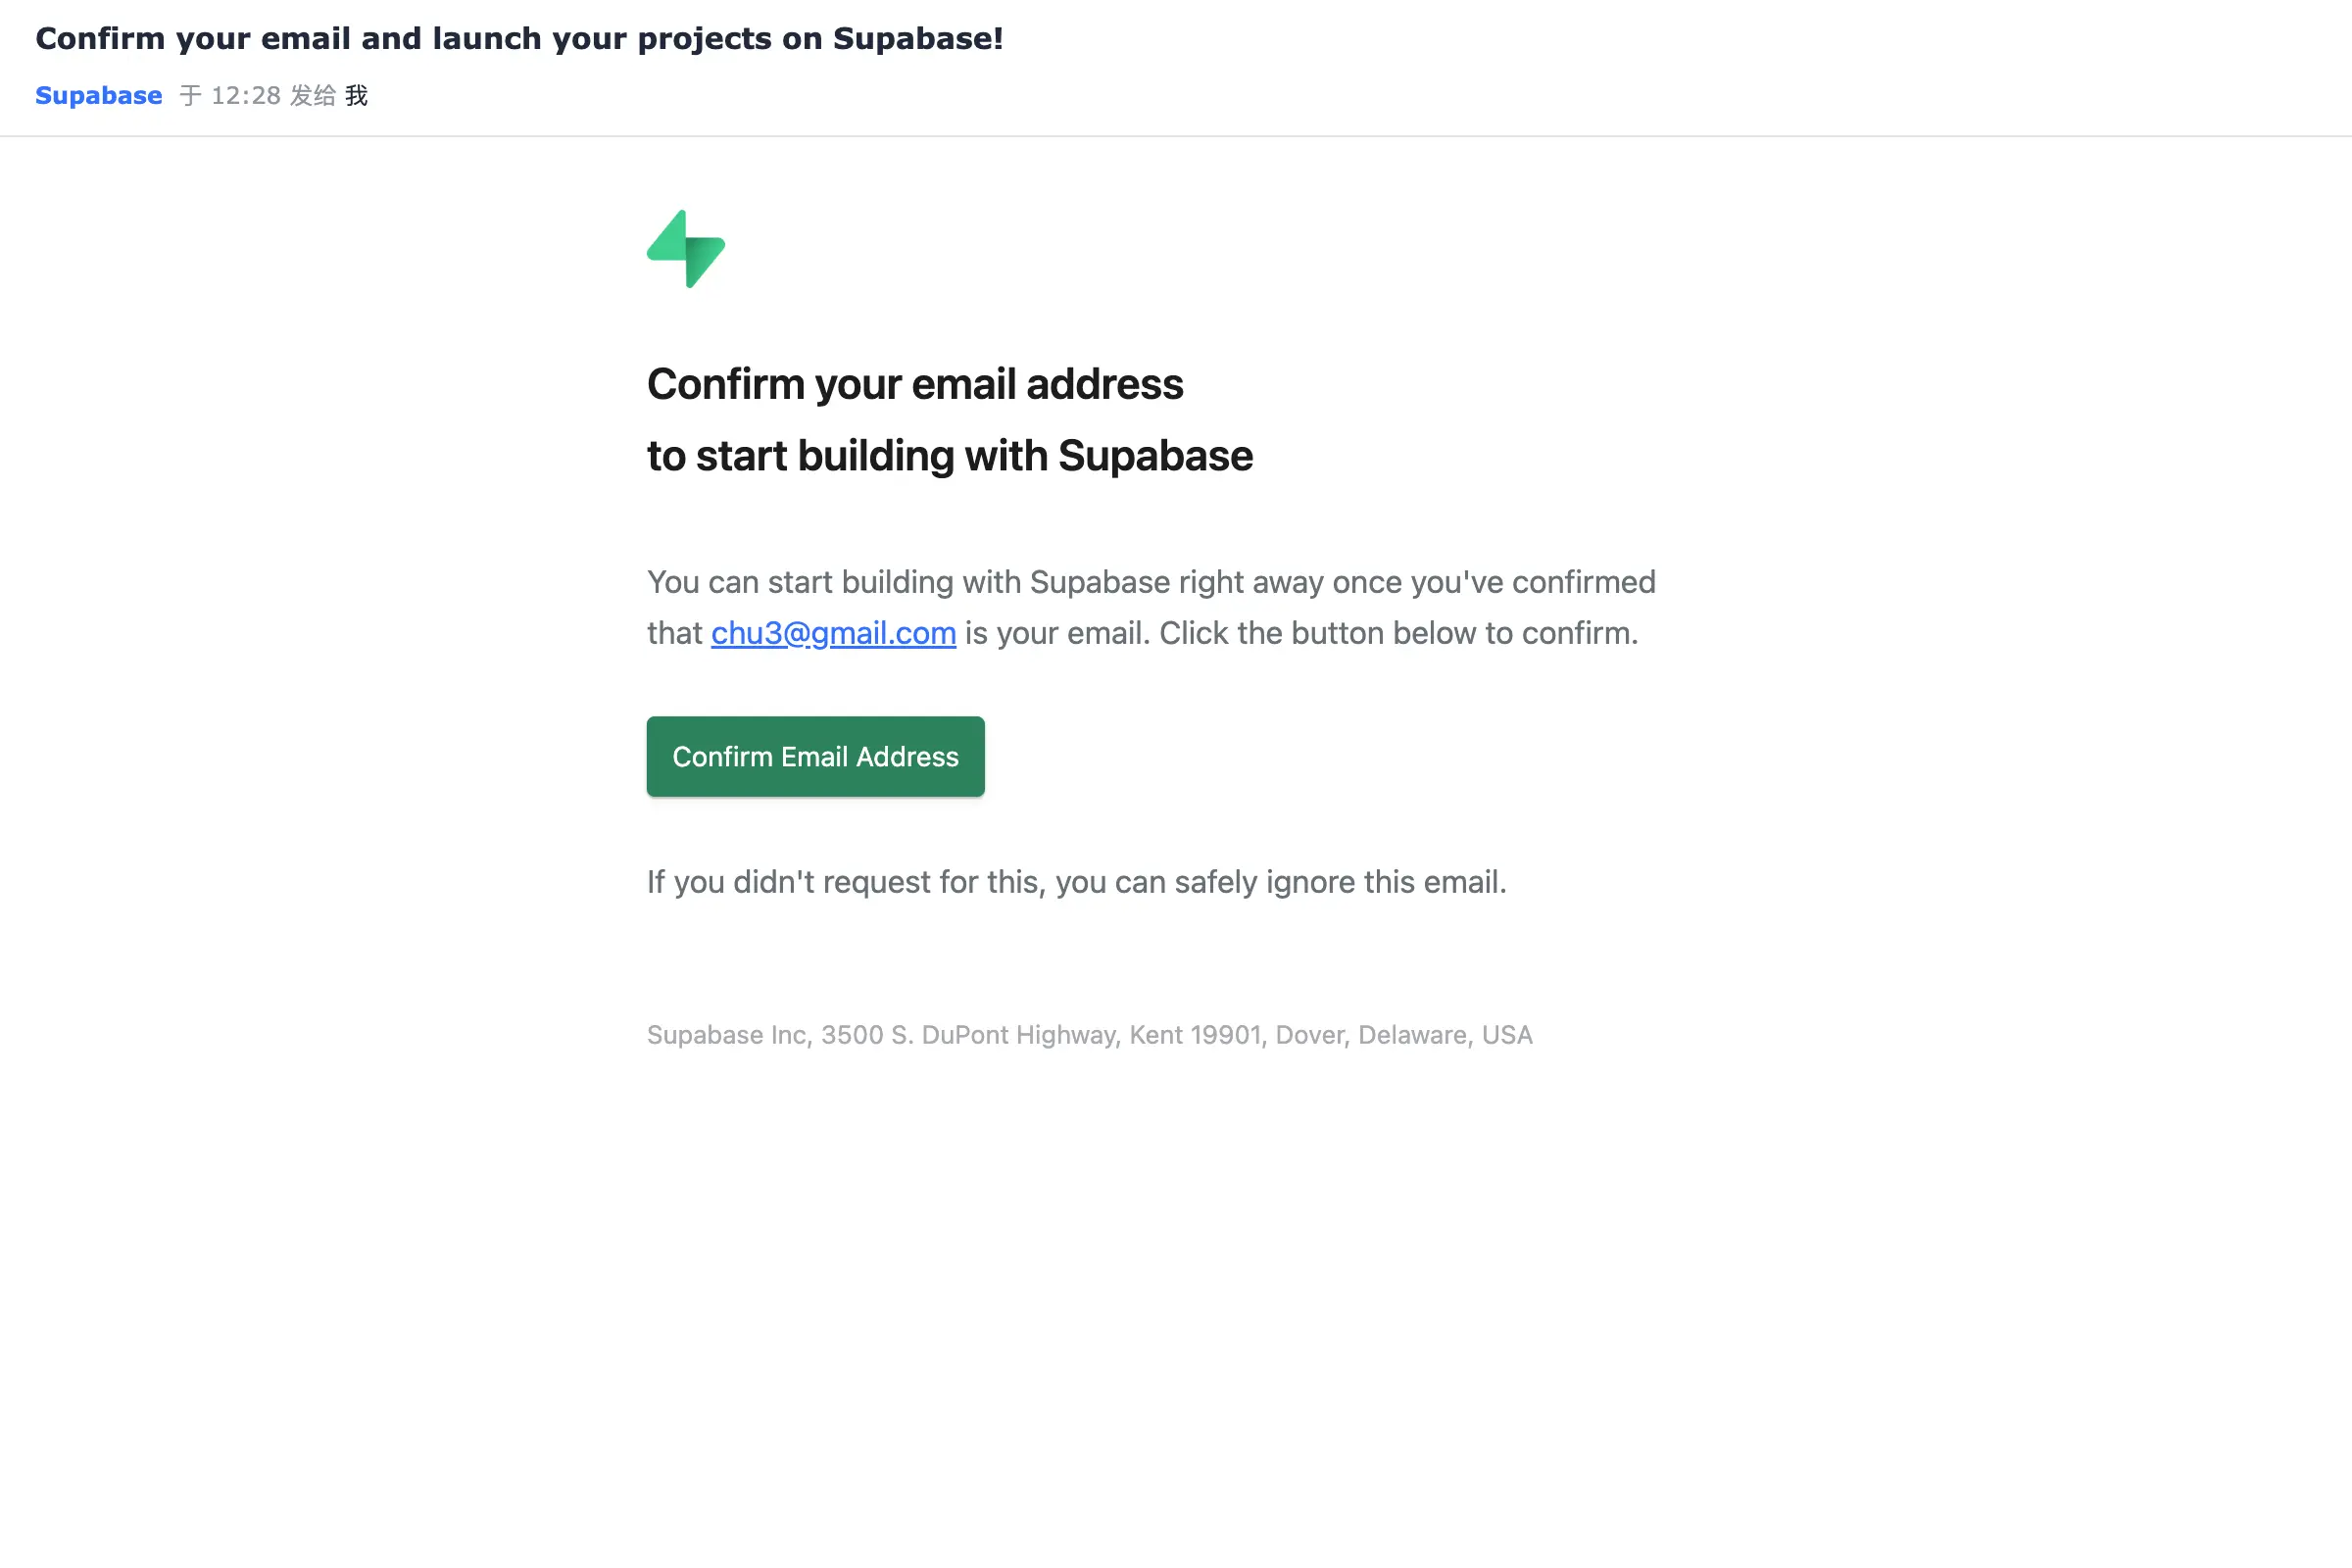Screen dimensions: 2352x1568
Task: Click "Supabase!" at the subject's end
Action: tap(918, 38)
